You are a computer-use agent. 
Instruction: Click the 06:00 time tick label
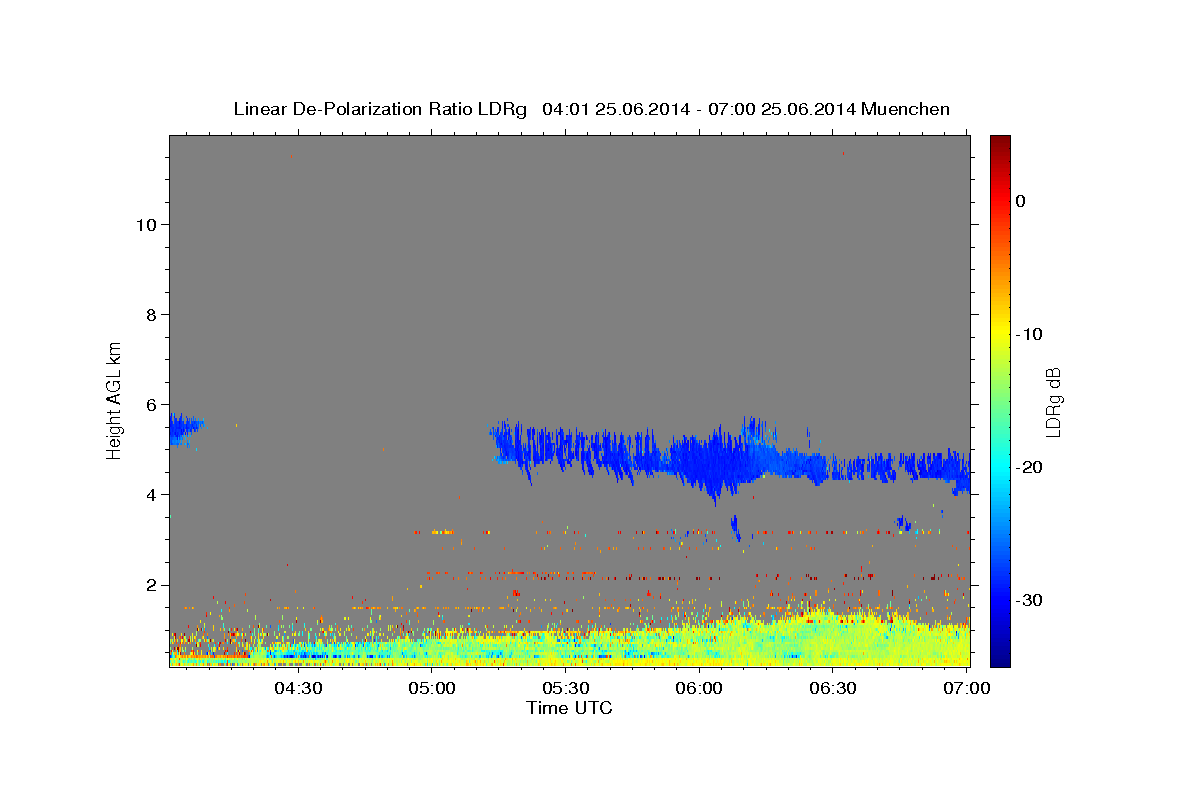tap(699, 688)
